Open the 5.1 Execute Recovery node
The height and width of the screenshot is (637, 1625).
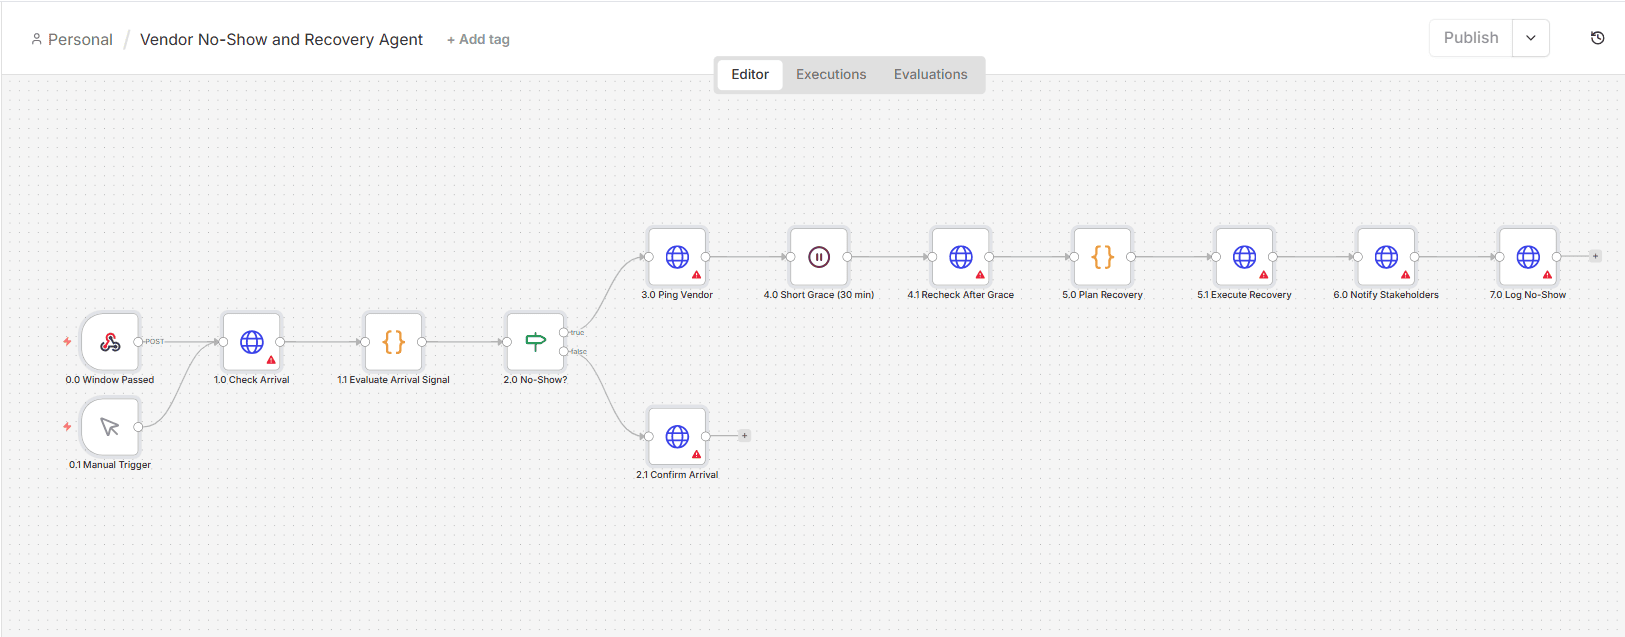(x=1244, y=257)
